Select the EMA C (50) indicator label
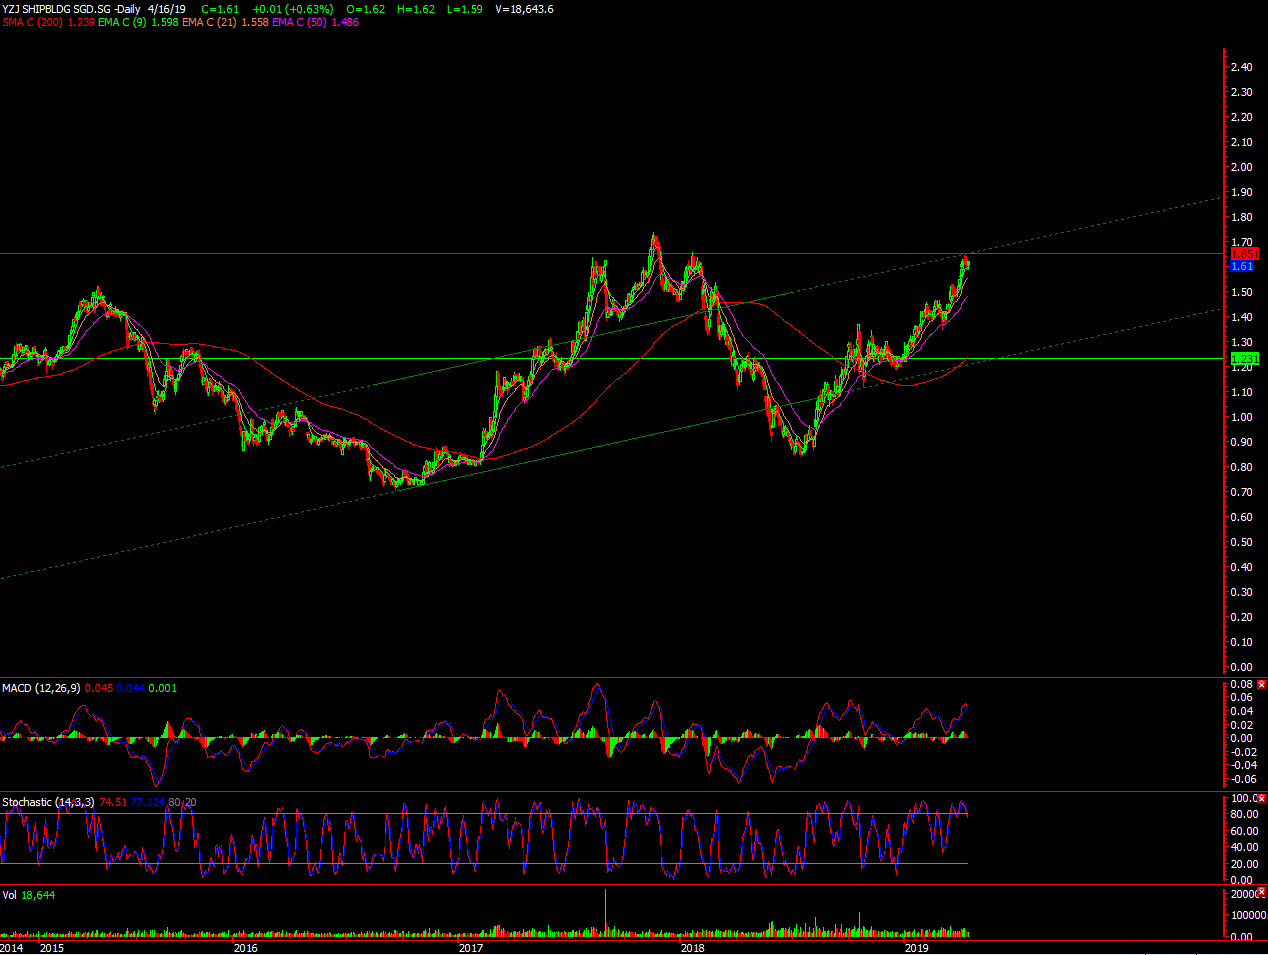Image resolution: width=1268 pixels, height=955 pixels. coord(299,22)
